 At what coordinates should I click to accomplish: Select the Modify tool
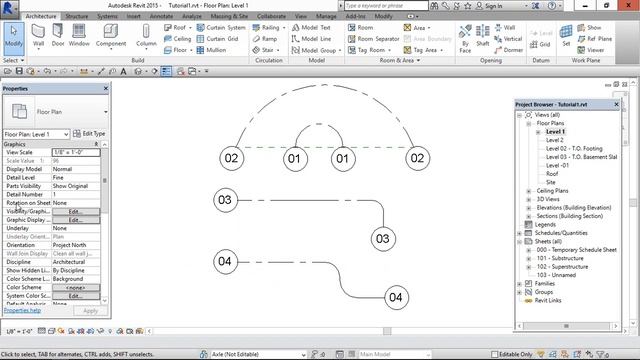pos(14,38)
